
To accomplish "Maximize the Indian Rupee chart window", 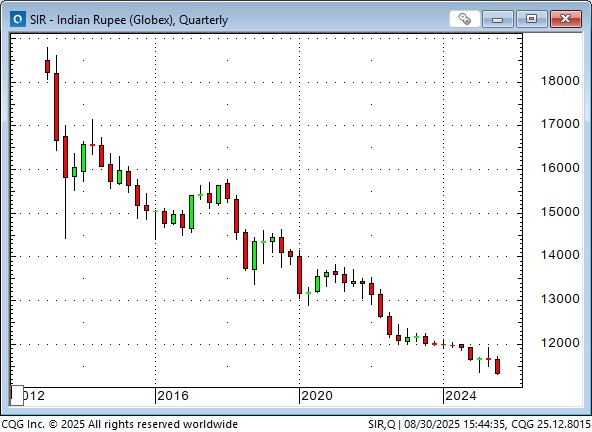I will pyautogui.click(x=531, y=19).
